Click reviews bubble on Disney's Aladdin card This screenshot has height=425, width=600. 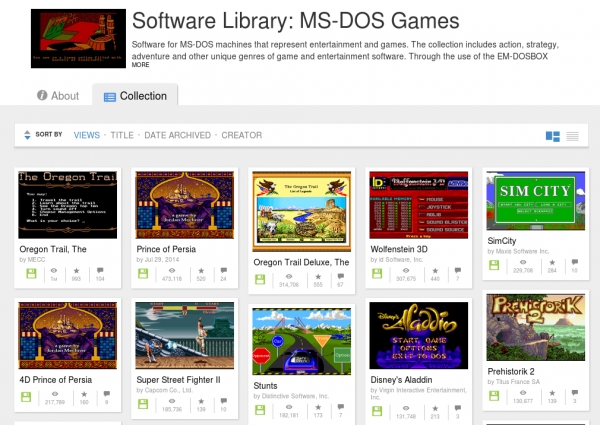(x=458, y=408)
